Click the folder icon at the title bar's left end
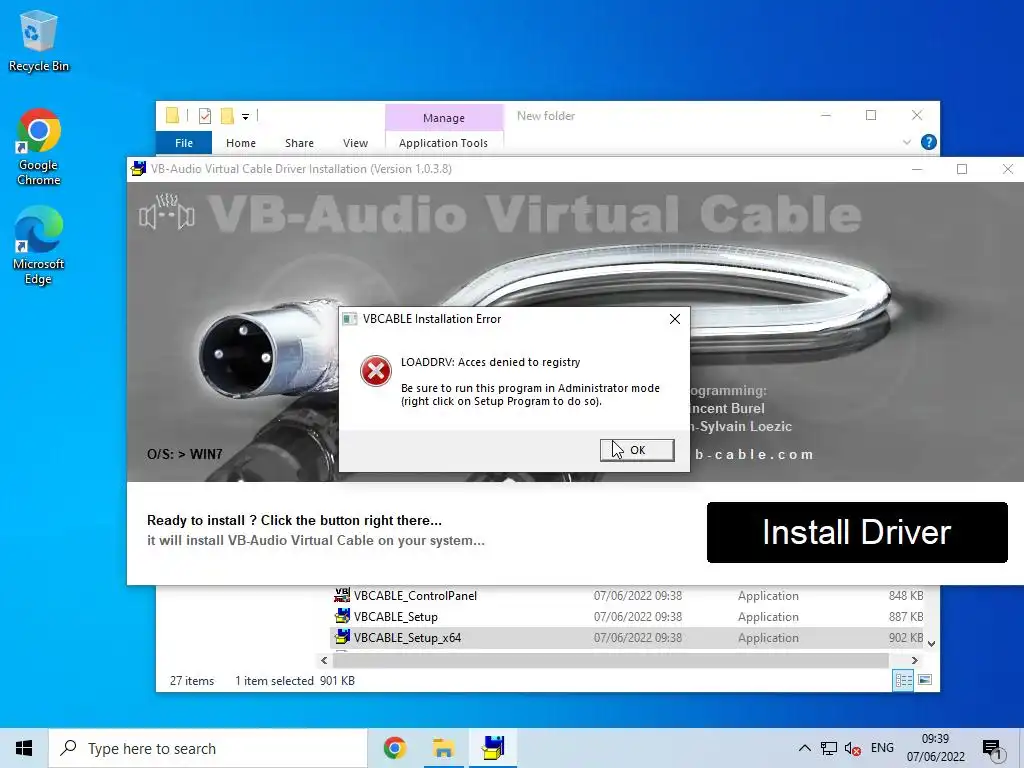Screen dimensions: 1024x768 click(172, 116)
